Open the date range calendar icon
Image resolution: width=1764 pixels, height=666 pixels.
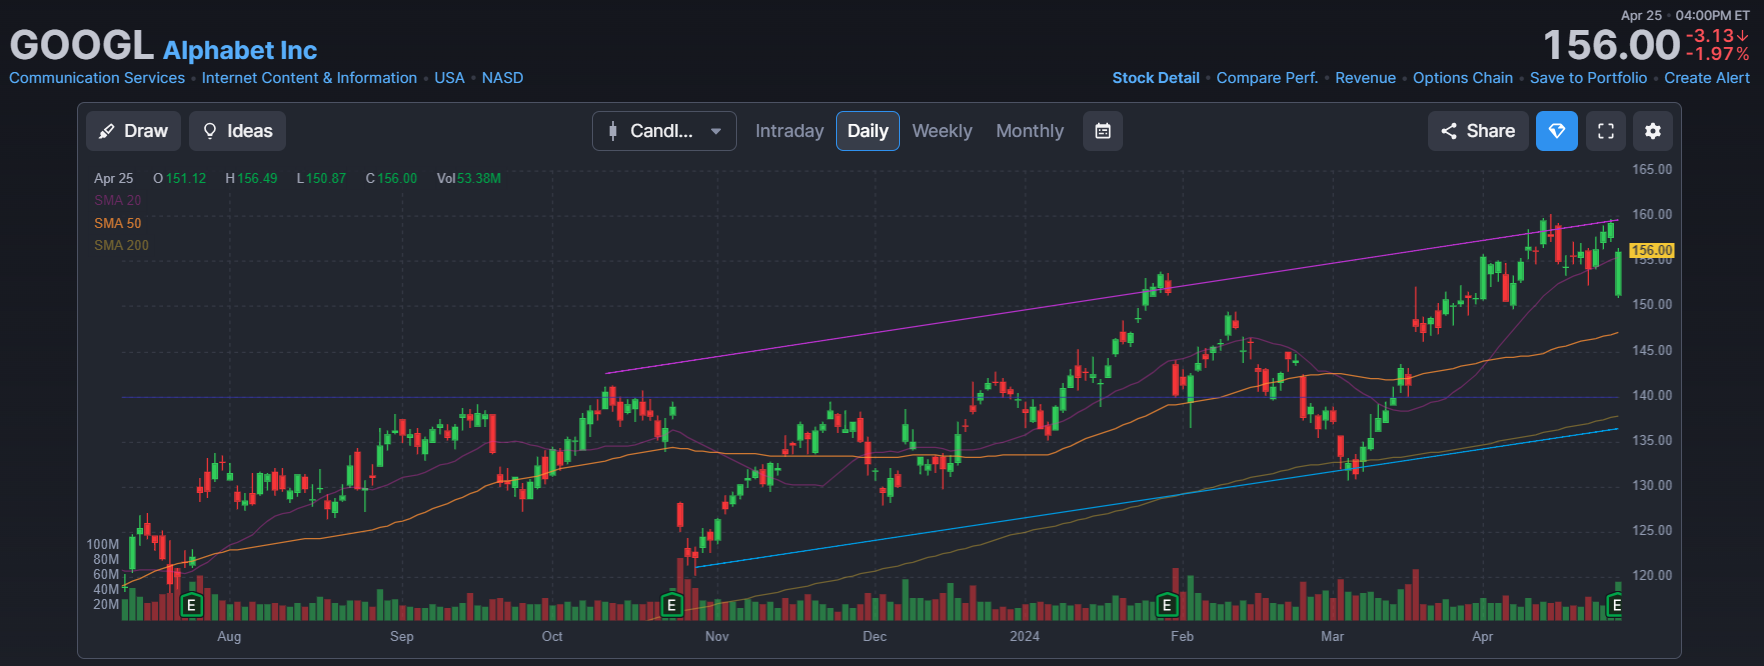(1103, 131)
